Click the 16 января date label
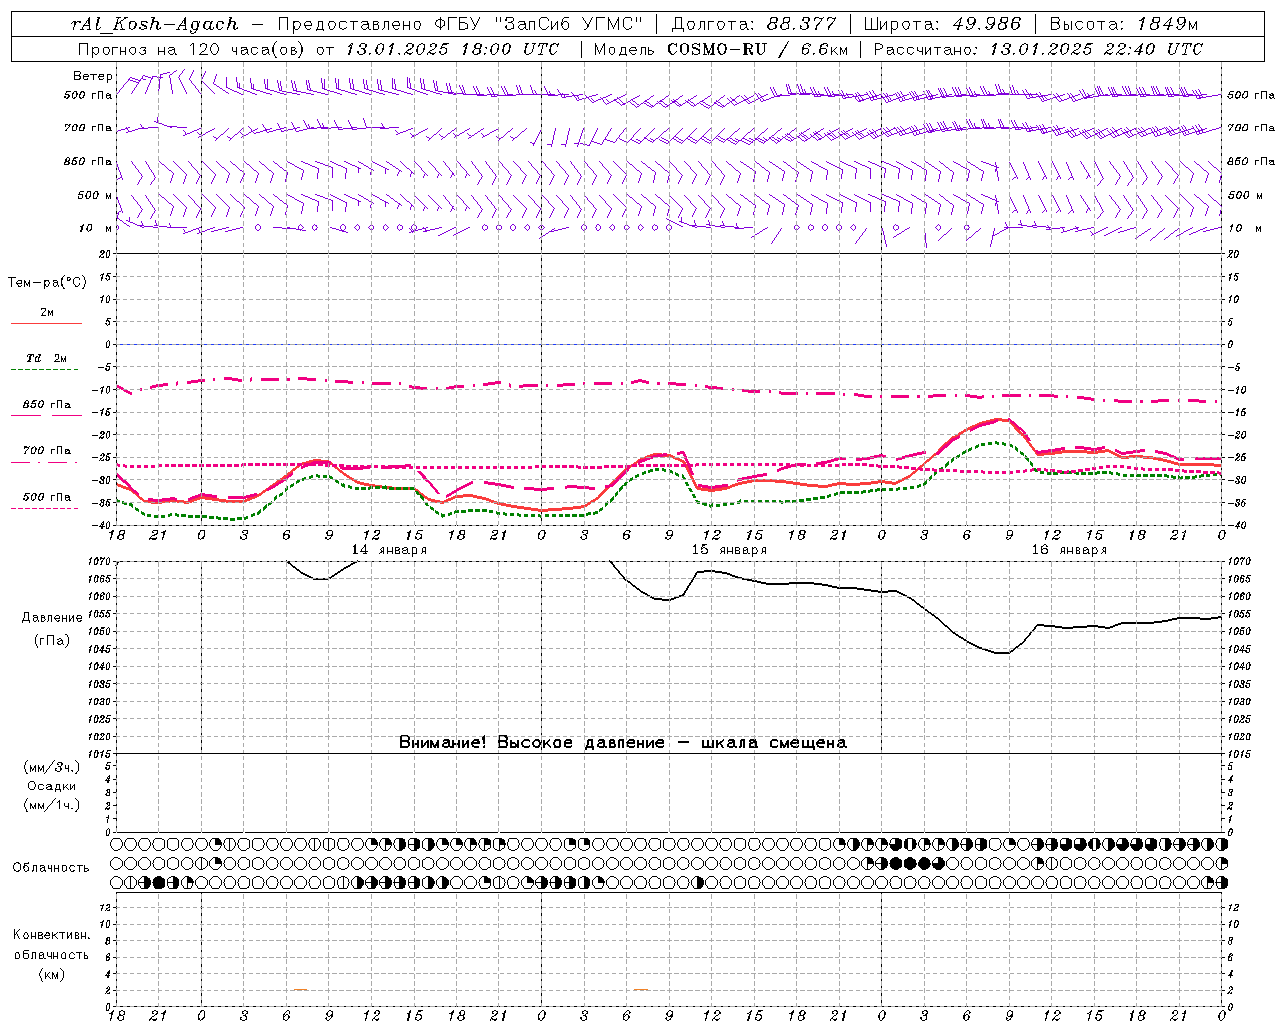 1069,550
